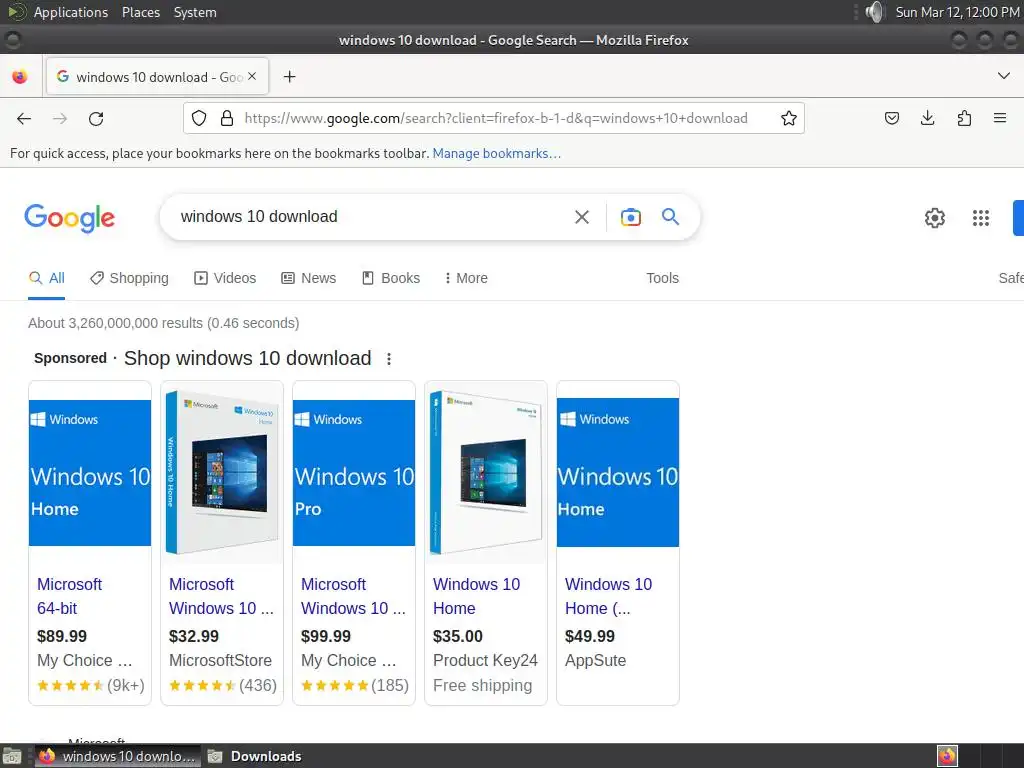View site security padlock info
Screen dimensions: 1024x768
point(227,118)
